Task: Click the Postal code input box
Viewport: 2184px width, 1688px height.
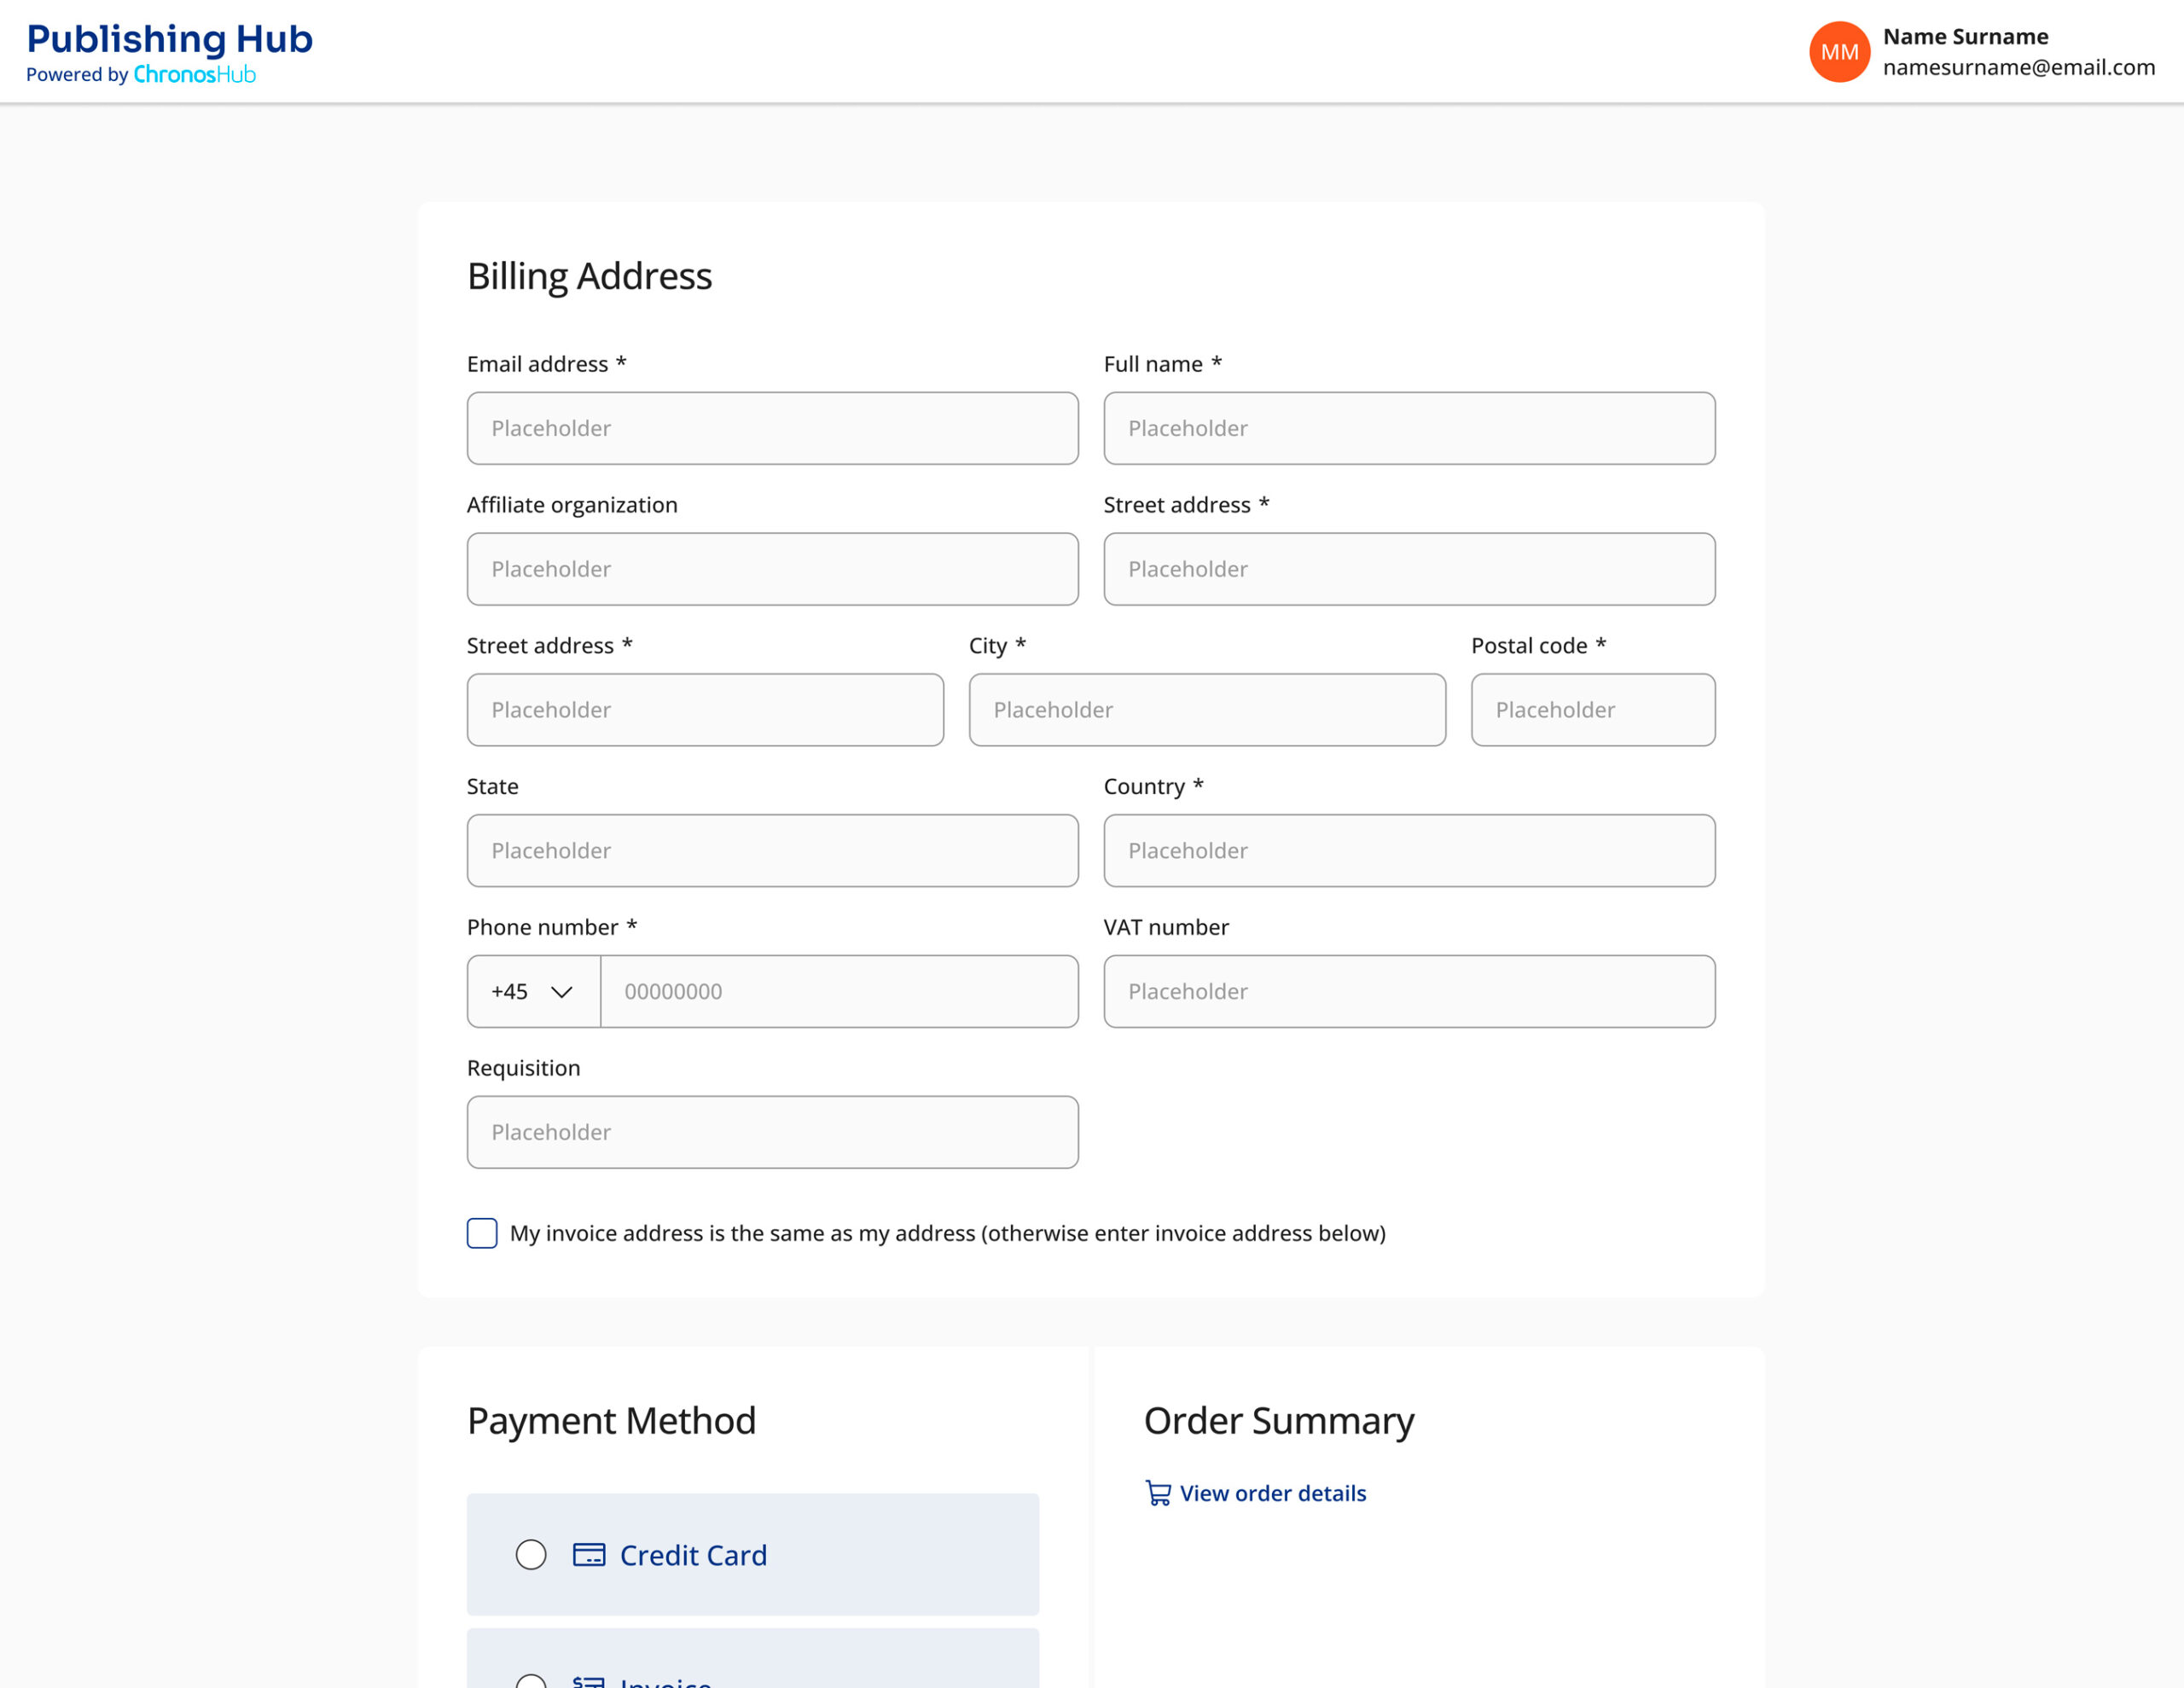Action: [x=1592, y=710]
